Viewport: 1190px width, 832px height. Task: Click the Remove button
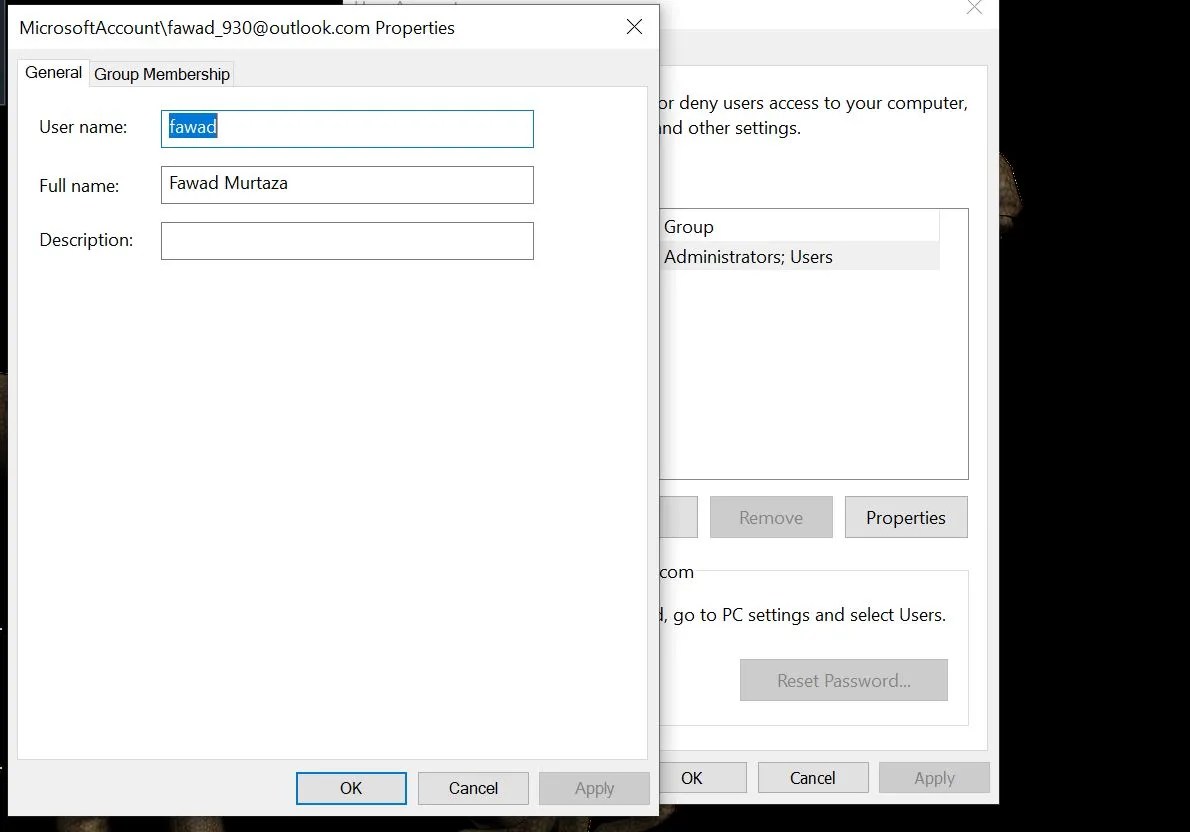pos(770,517)
